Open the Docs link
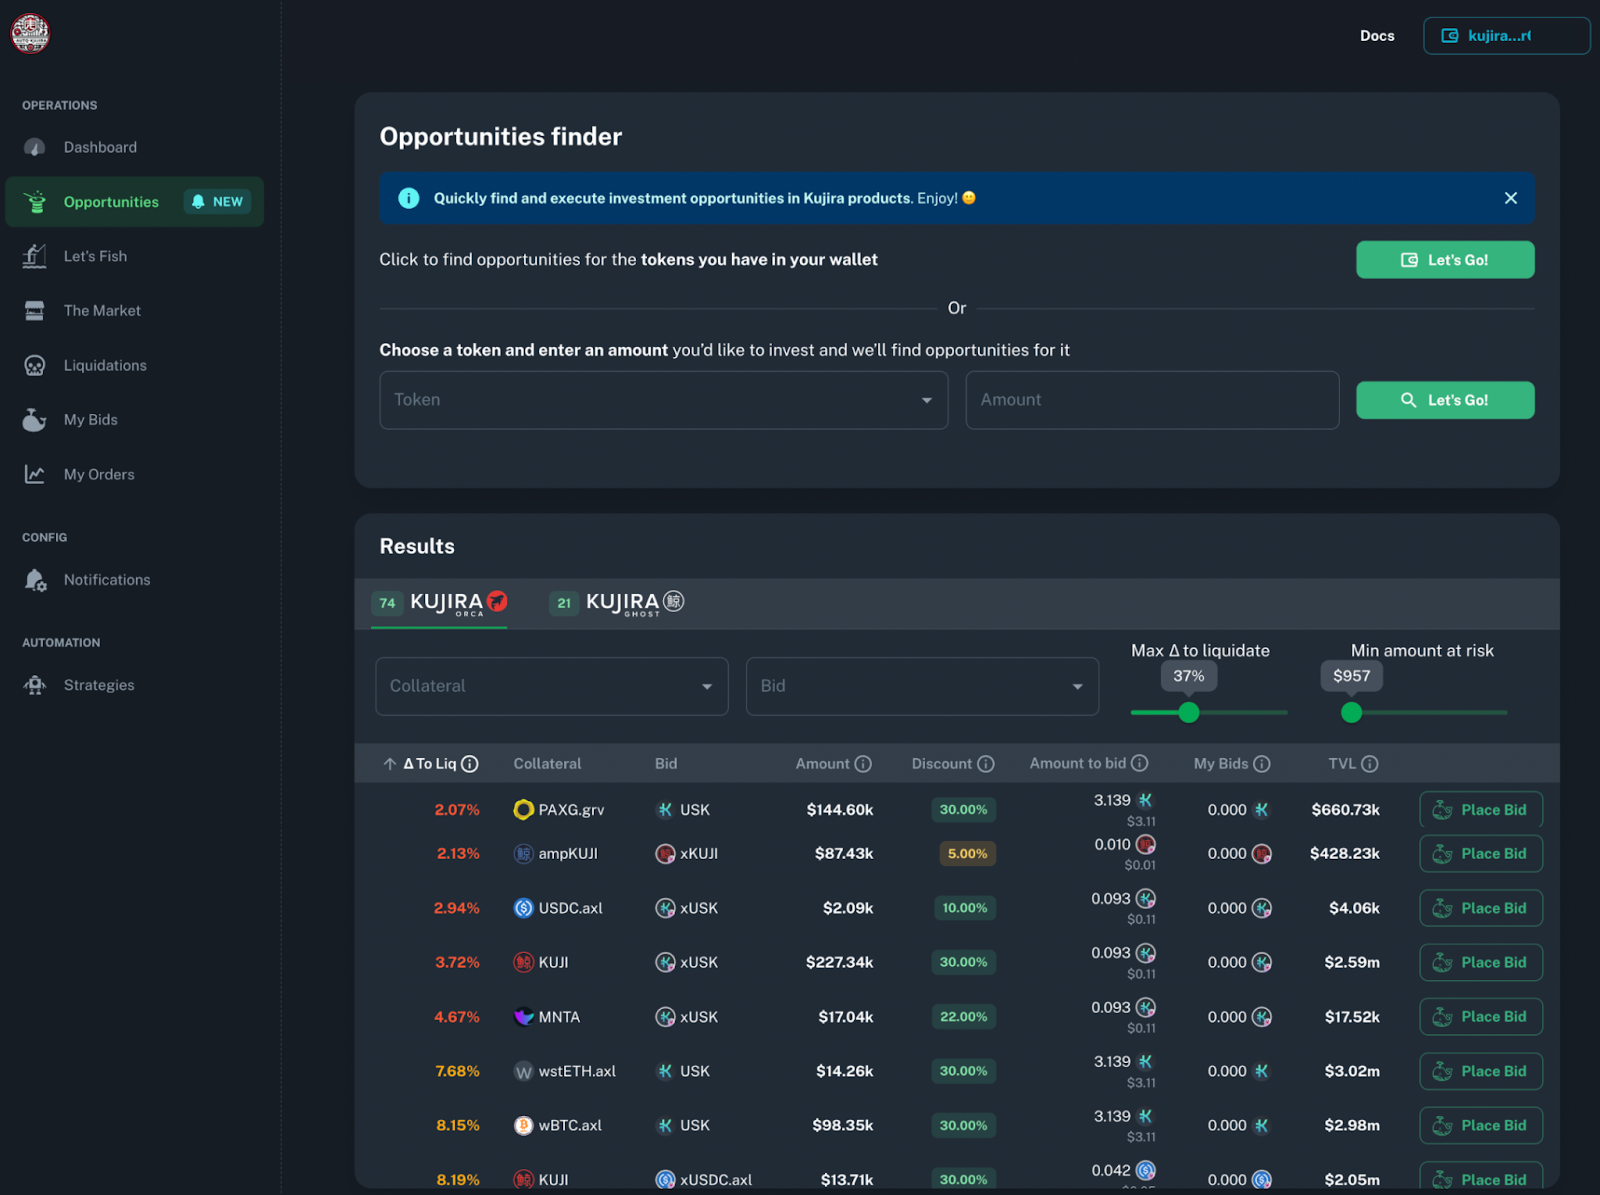The width and height of the screenshot is (1600, 1195). 1377,36
